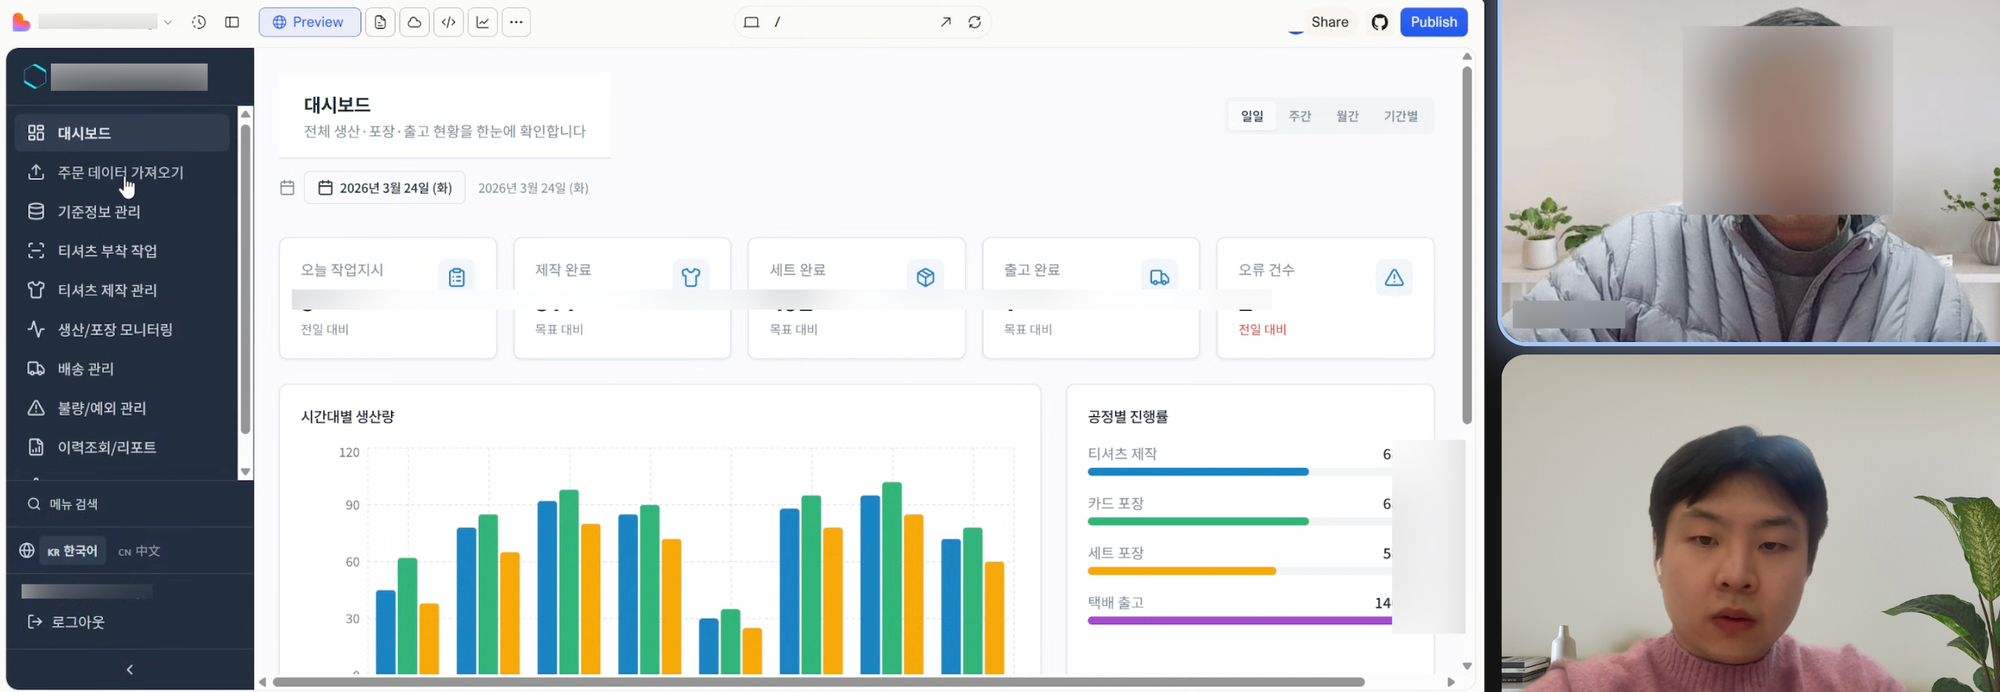This screenshot has height=692, width=2000.
Task: Switch language to 한국어
Action: [x=72, y=551]
